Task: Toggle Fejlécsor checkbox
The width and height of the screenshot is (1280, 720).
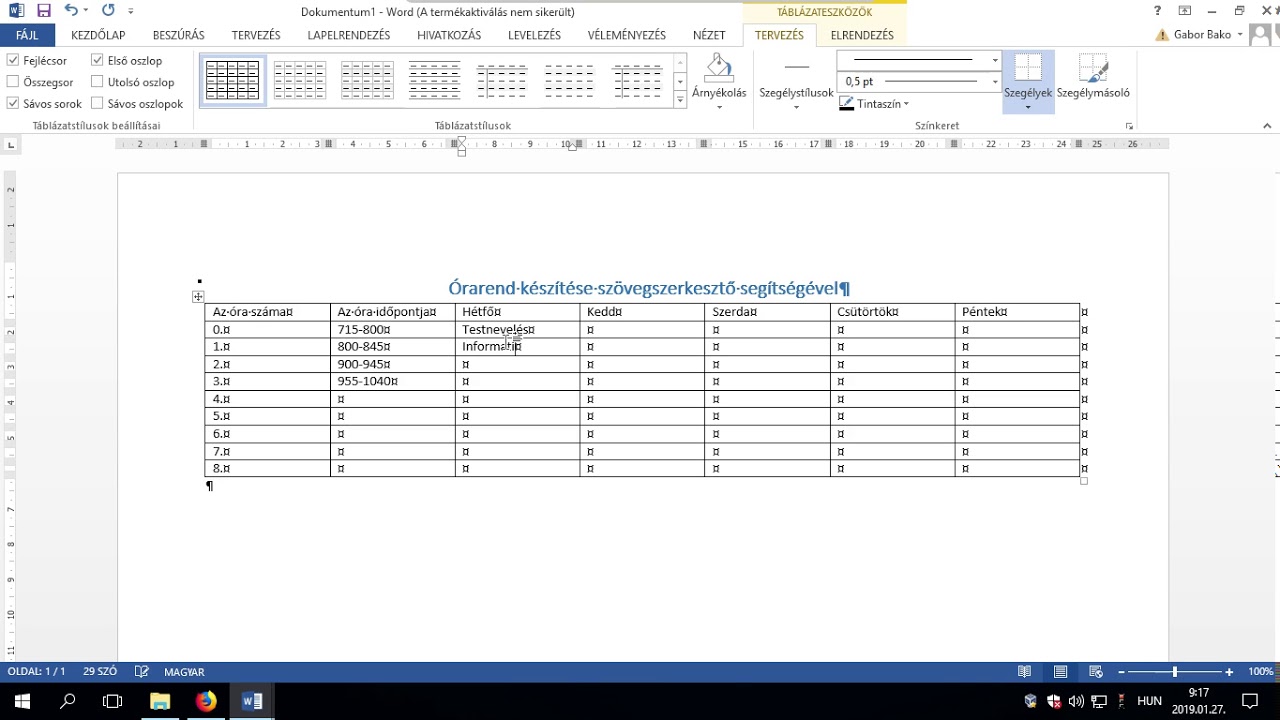Action: coord(13,60)
